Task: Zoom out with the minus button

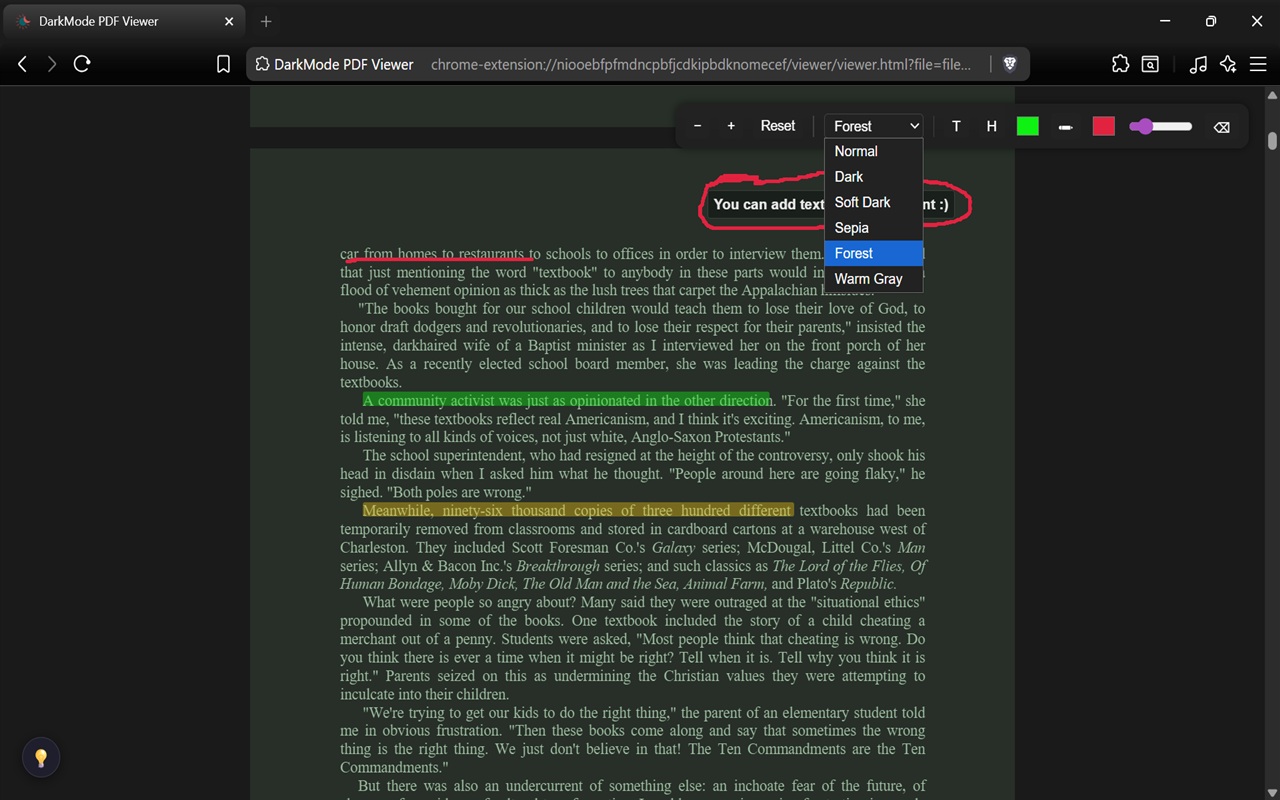Action: click(697, 126)
